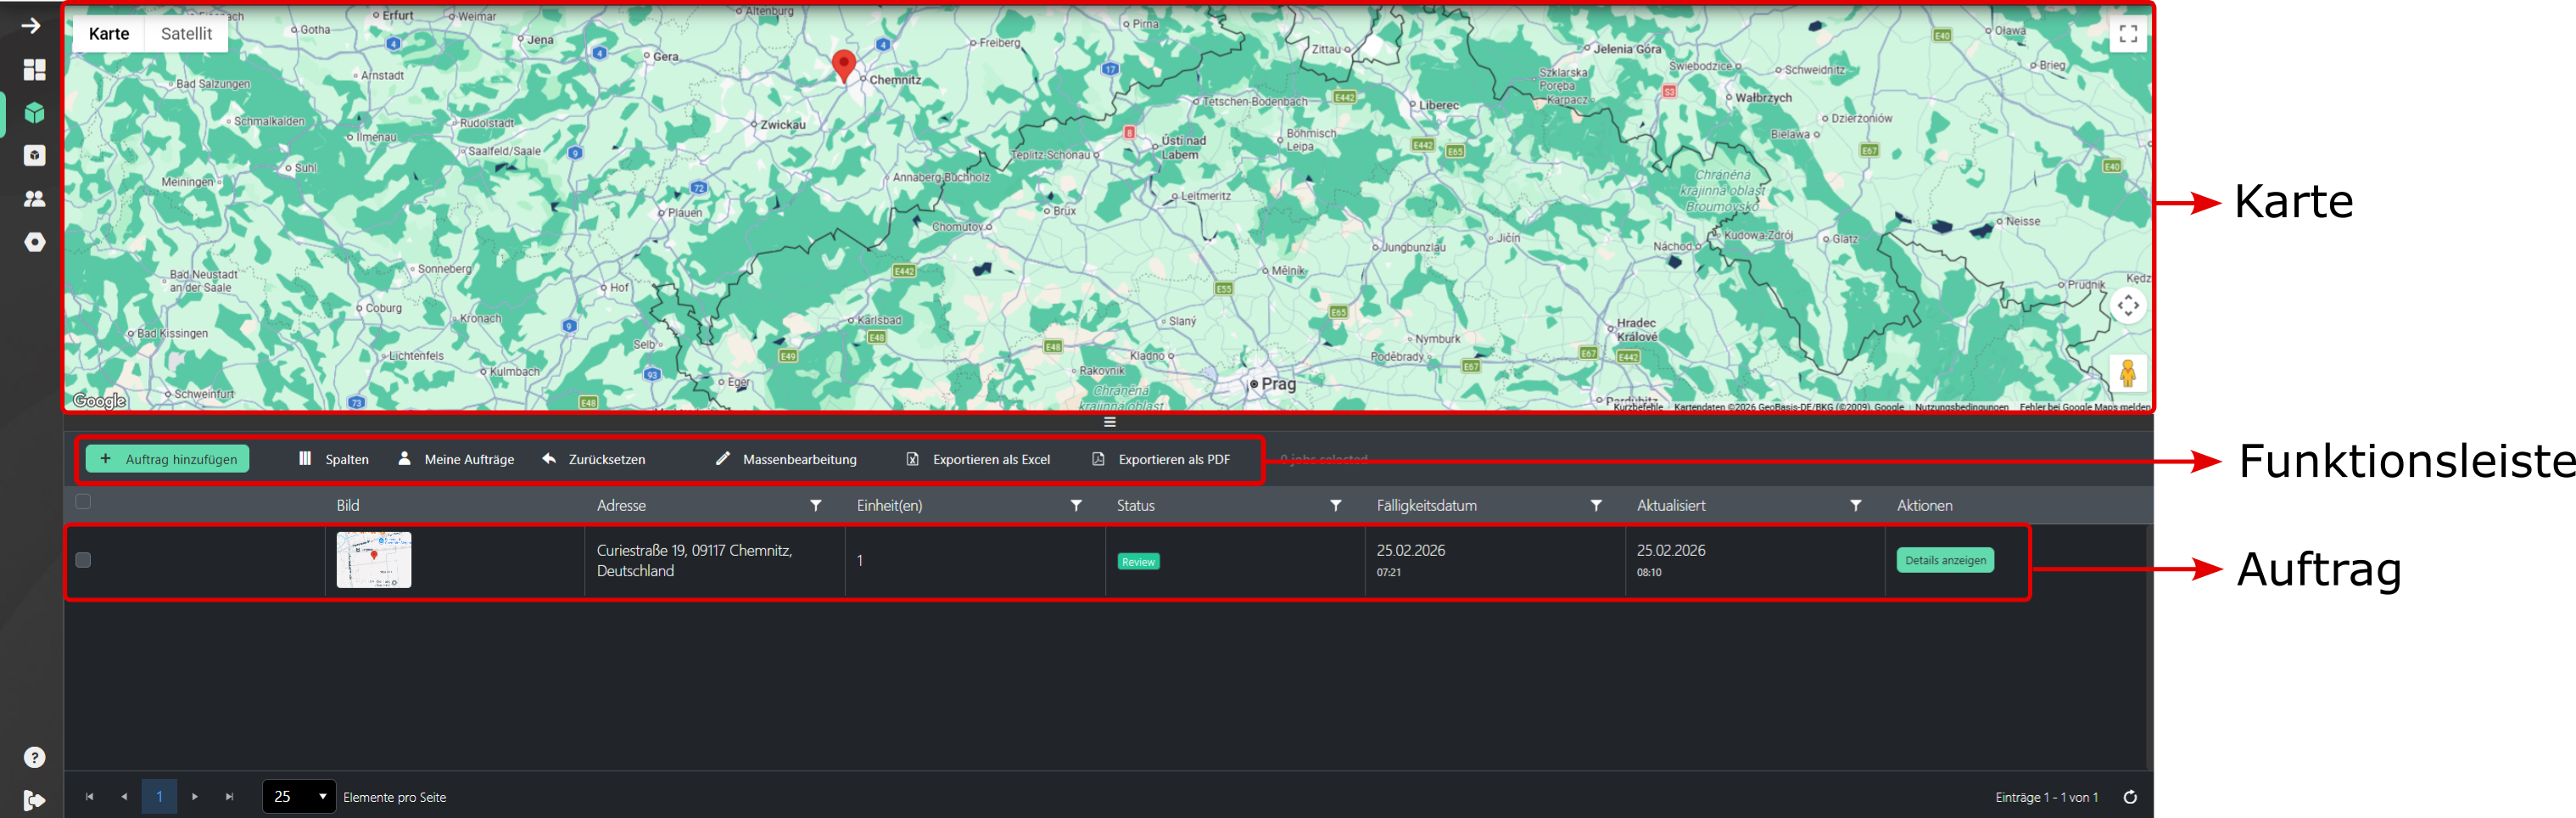The image size is (2576, 818).
Task: Expand the sidebar with the arrow icon
Action: [x=31, y=26]
